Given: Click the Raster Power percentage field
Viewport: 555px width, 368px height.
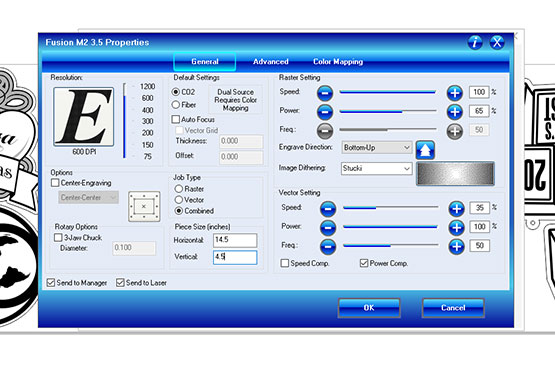Looking at the screenshot, I should (x=479, y=111).
